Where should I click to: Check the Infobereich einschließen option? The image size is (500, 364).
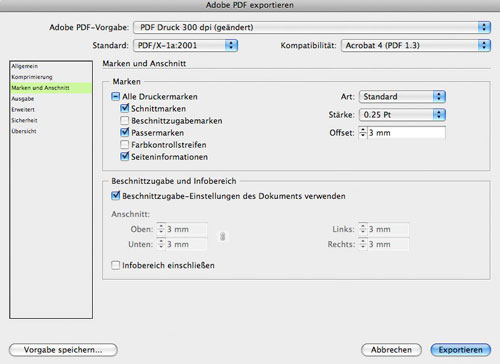point(115,265)
